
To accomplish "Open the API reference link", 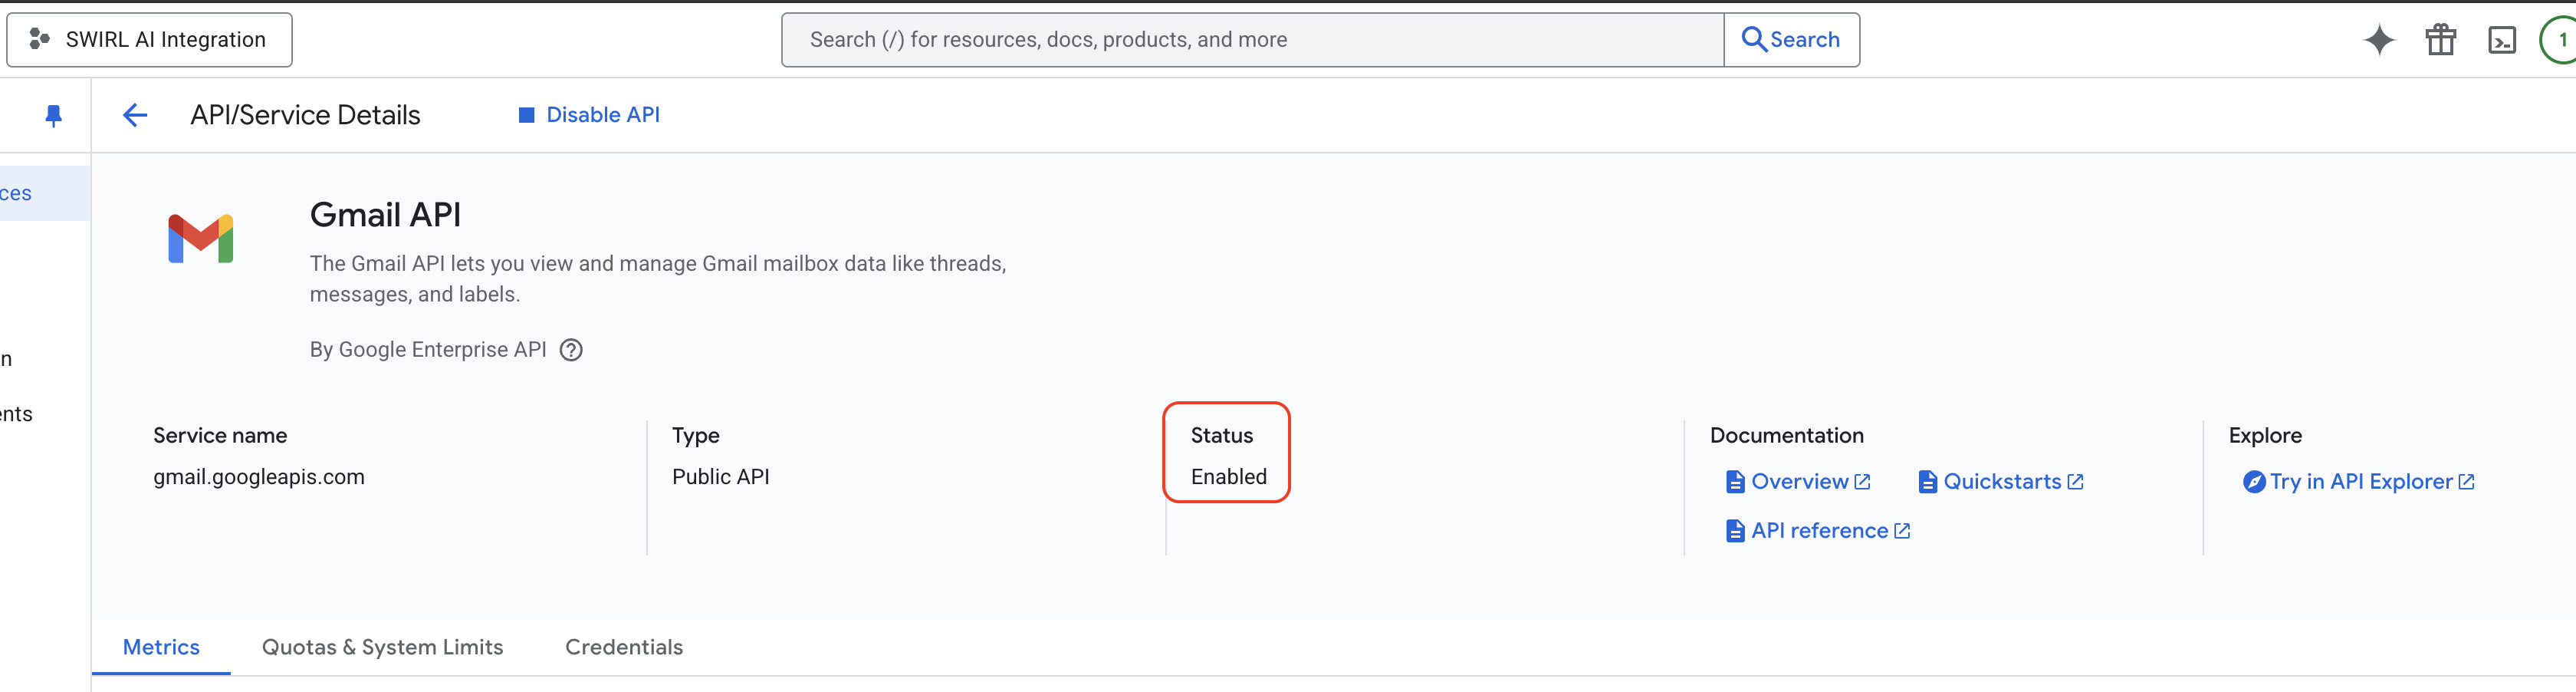I will [1818, 531].
